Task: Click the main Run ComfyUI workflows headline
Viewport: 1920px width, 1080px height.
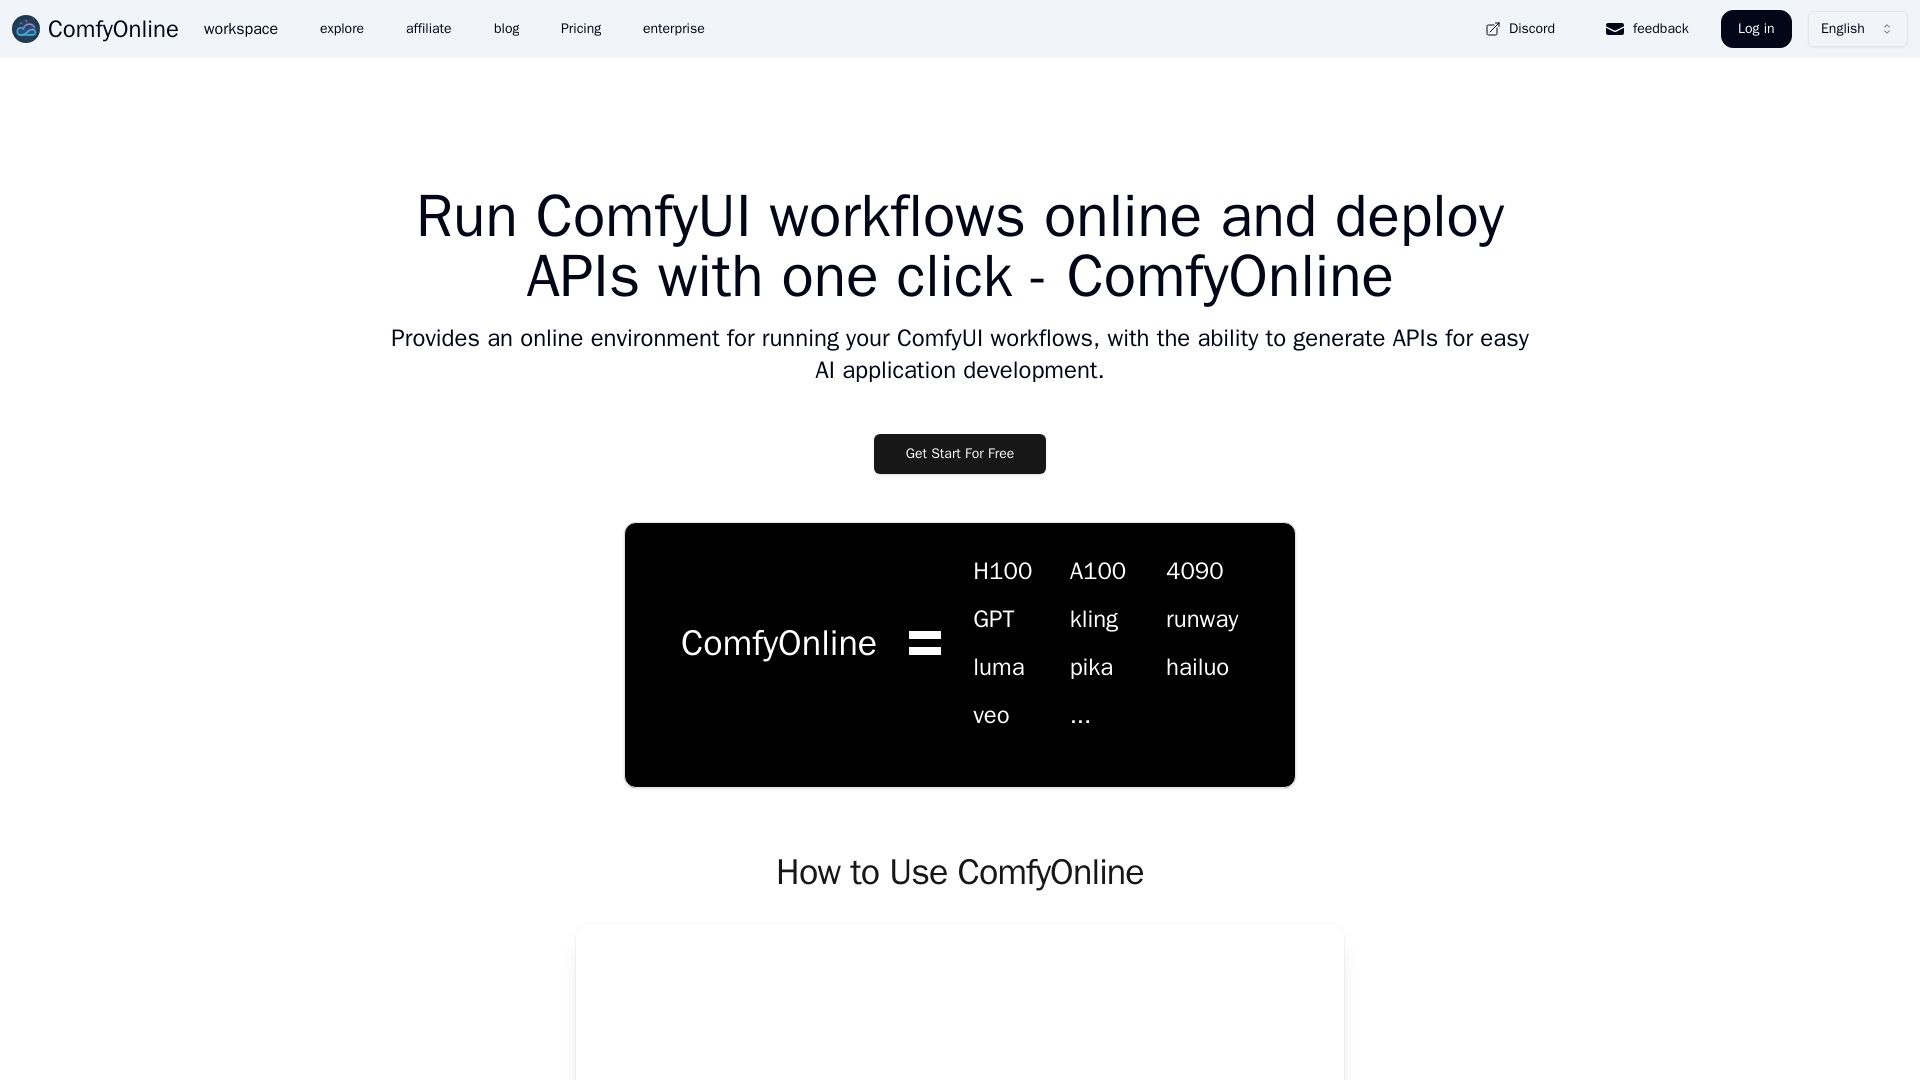Action: (960, 246)
